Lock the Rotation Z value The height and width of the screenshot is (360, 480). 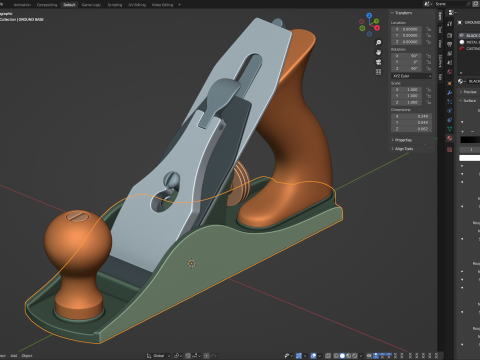(429, 68)
